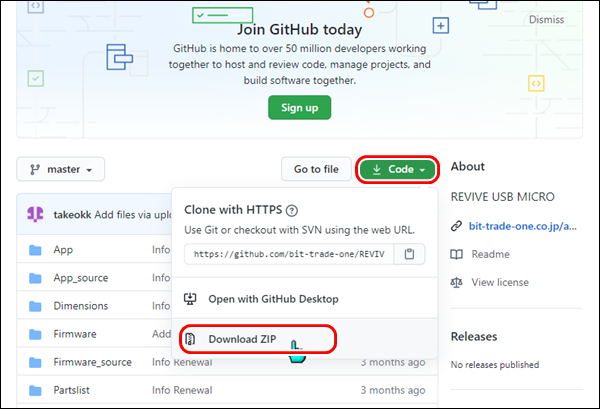Open the Releases heading link
This screenshot has width=600, height=409.
click(x=474, y=336)
